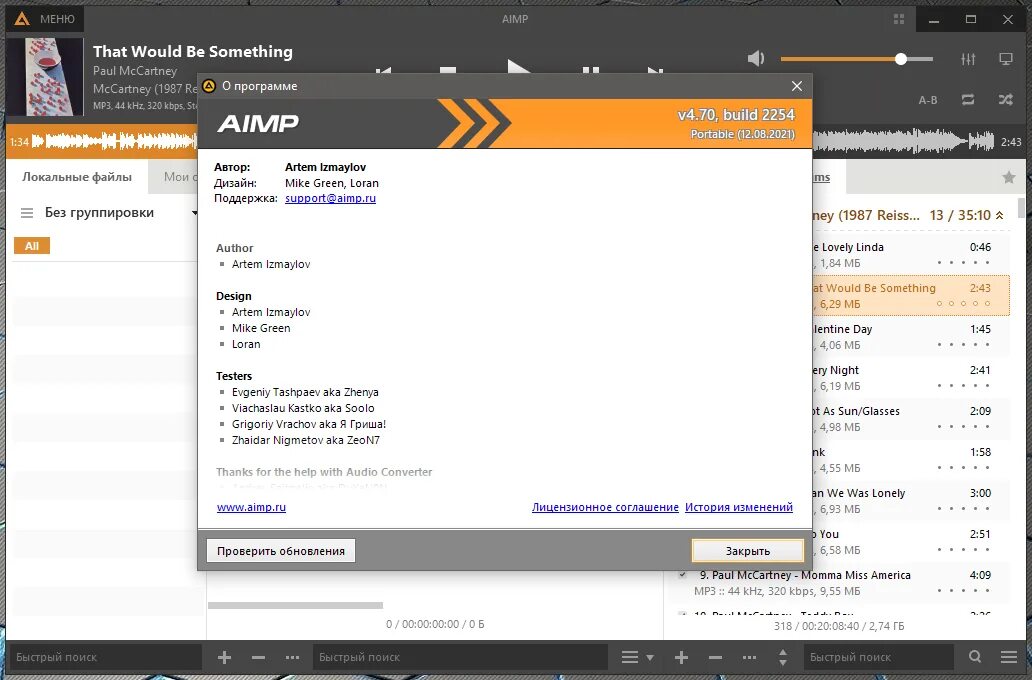Toggle shuffle playback mode
This screenshot has height=680, width=1032.
(x=1006, y=99)
